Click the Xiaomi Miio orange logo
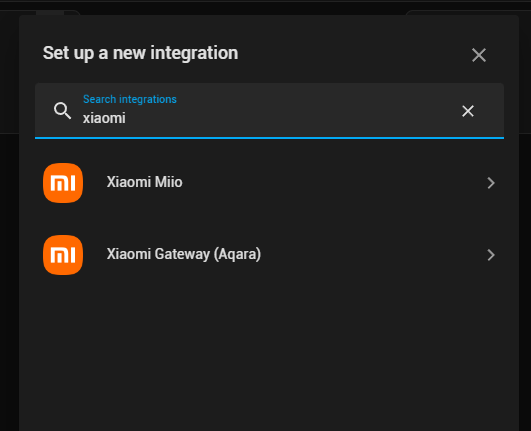 tap(63, 183)
